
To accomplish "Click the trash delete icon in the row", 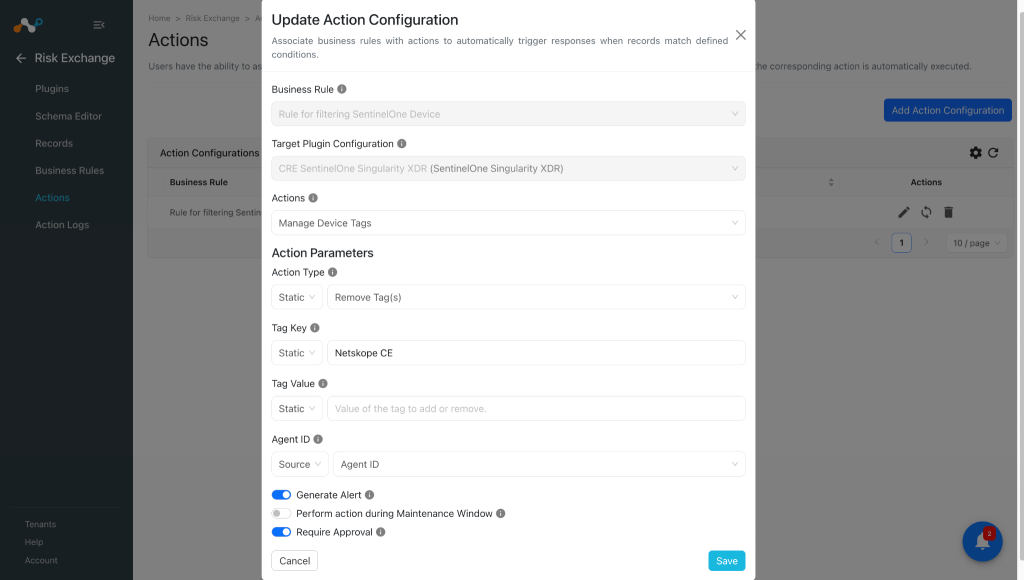I will [948, 212].
